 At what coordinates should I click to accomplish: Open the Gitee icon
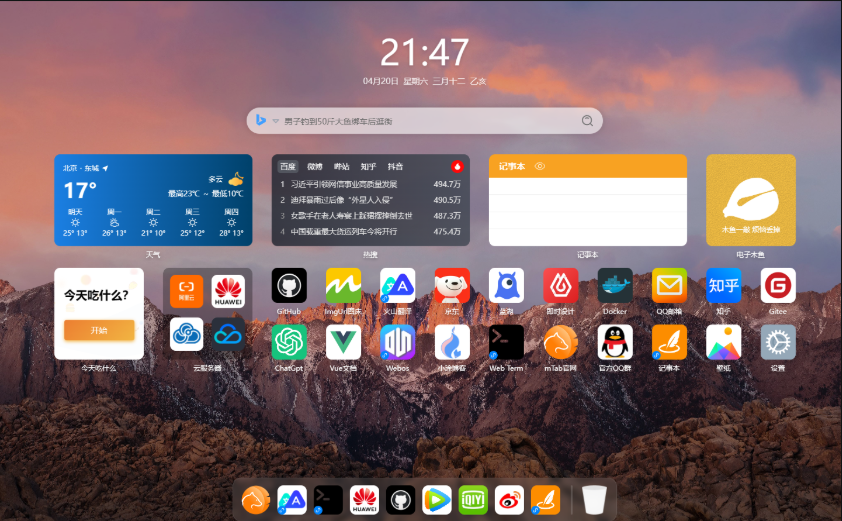click(778, 285)
